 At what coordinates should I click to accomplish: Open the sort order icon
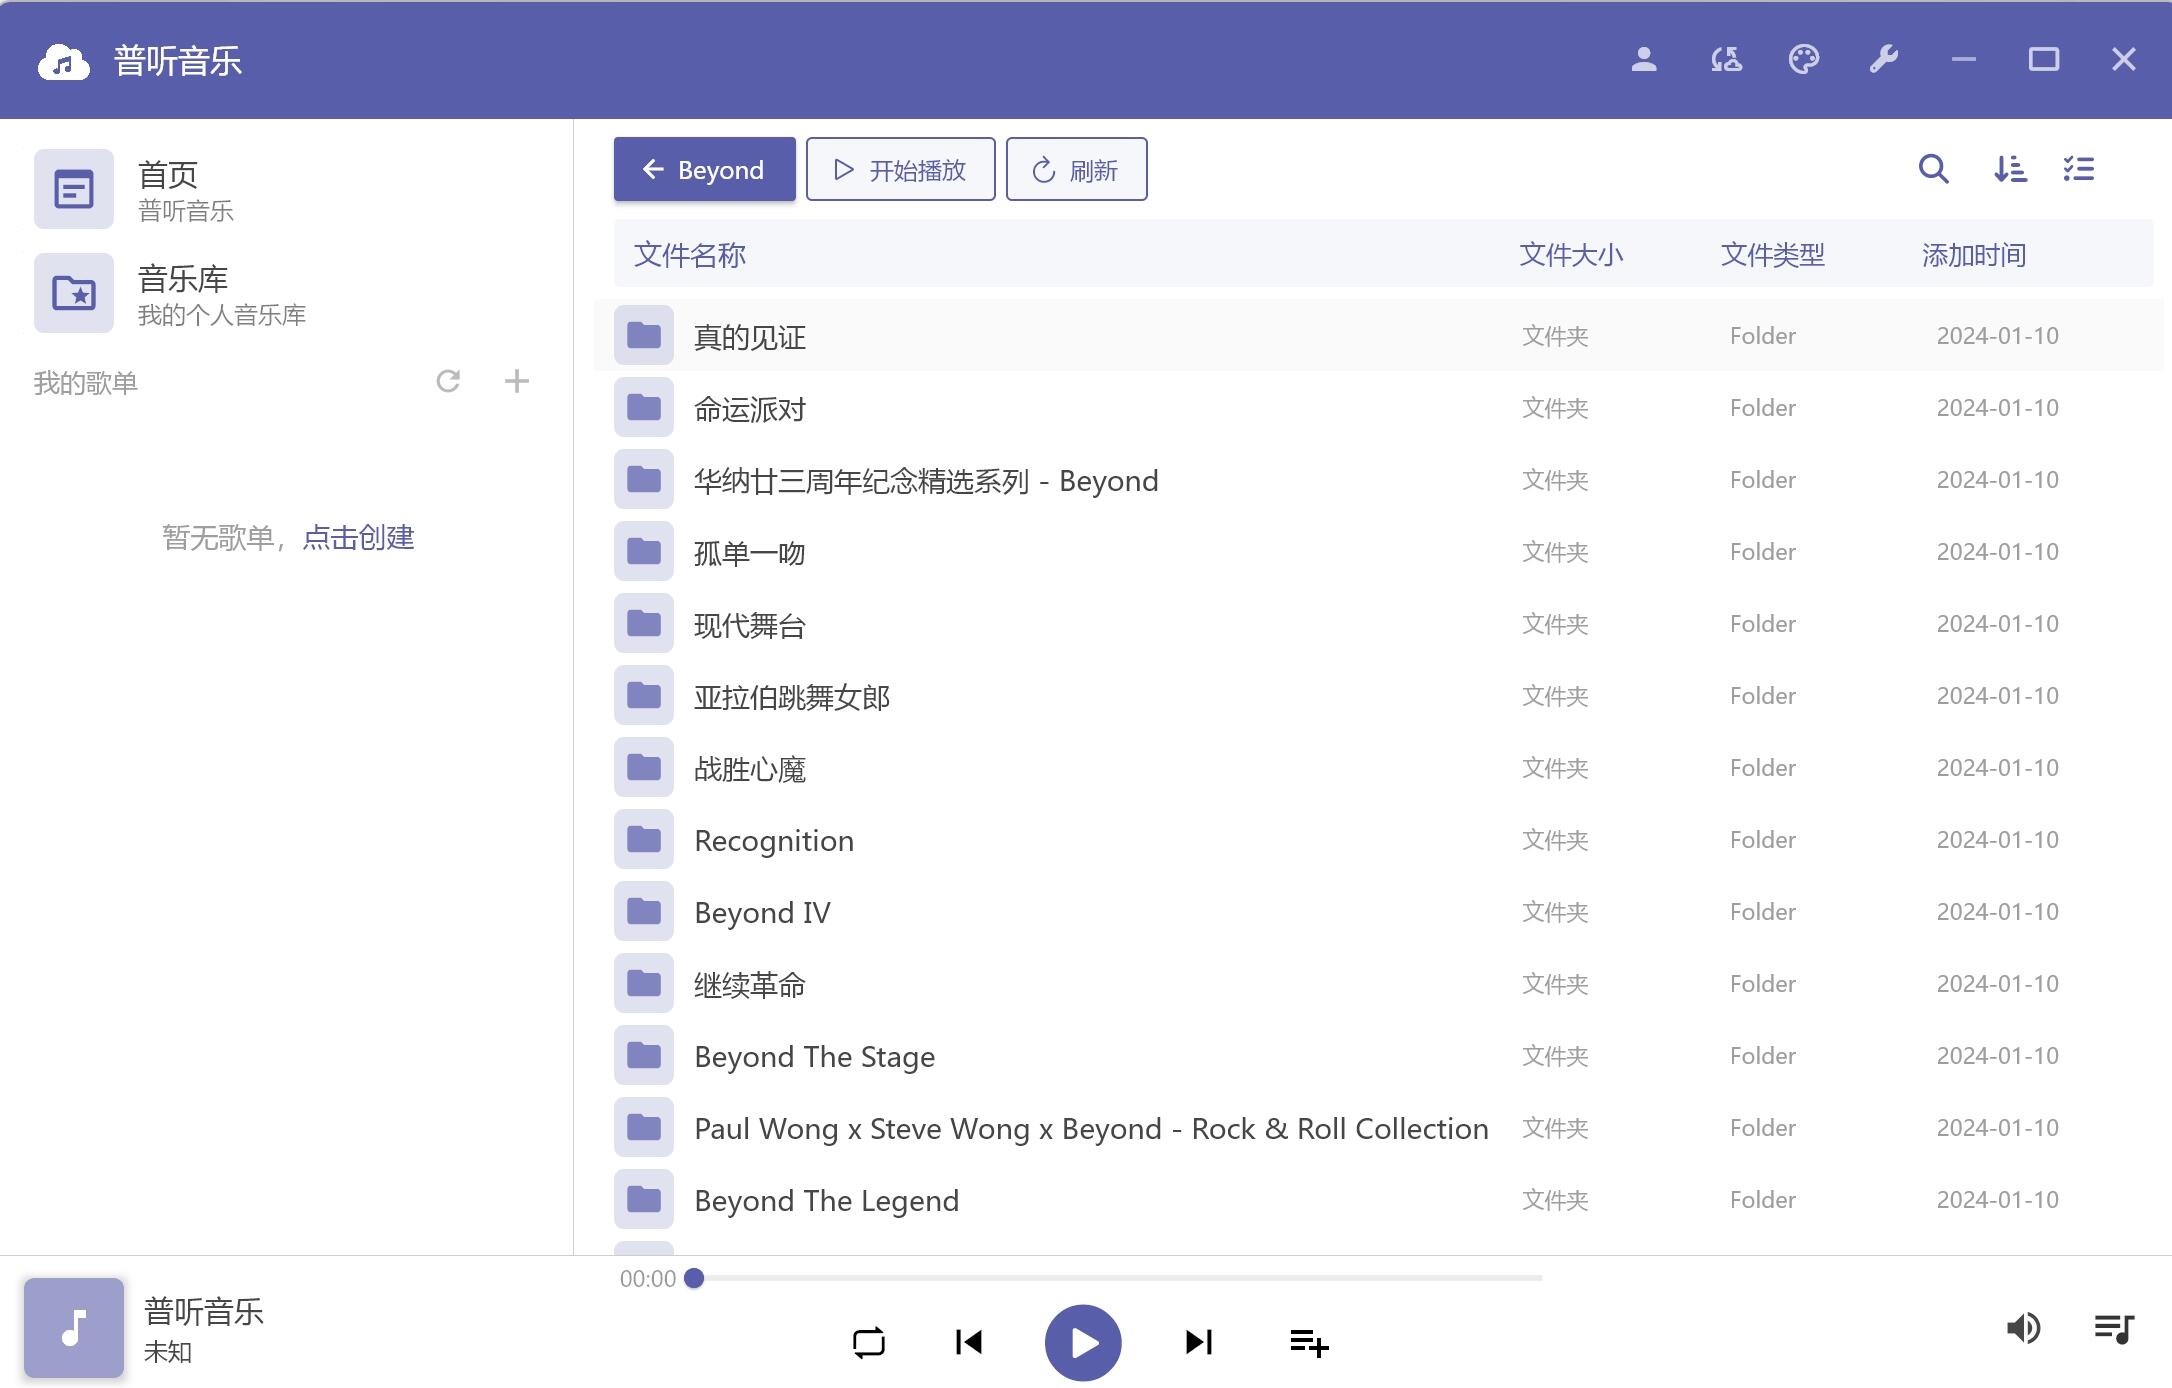pyautogui.click(x=2010, y=169)
